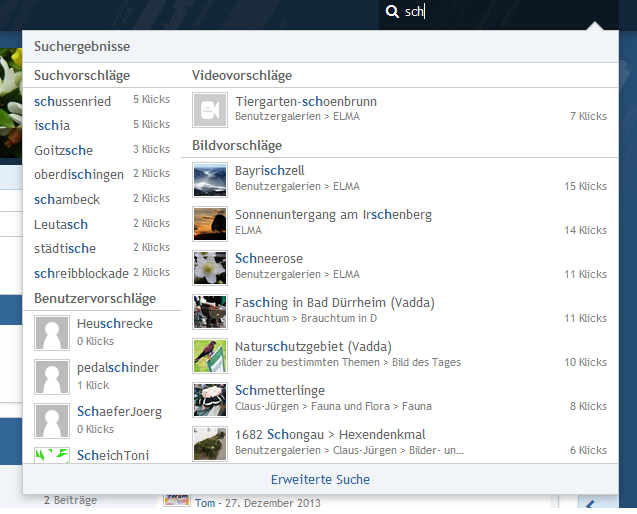The width and height of the screenshot is (637, 514).
Task: Select search suggestion schussenried
Action: tap(72, 101)
